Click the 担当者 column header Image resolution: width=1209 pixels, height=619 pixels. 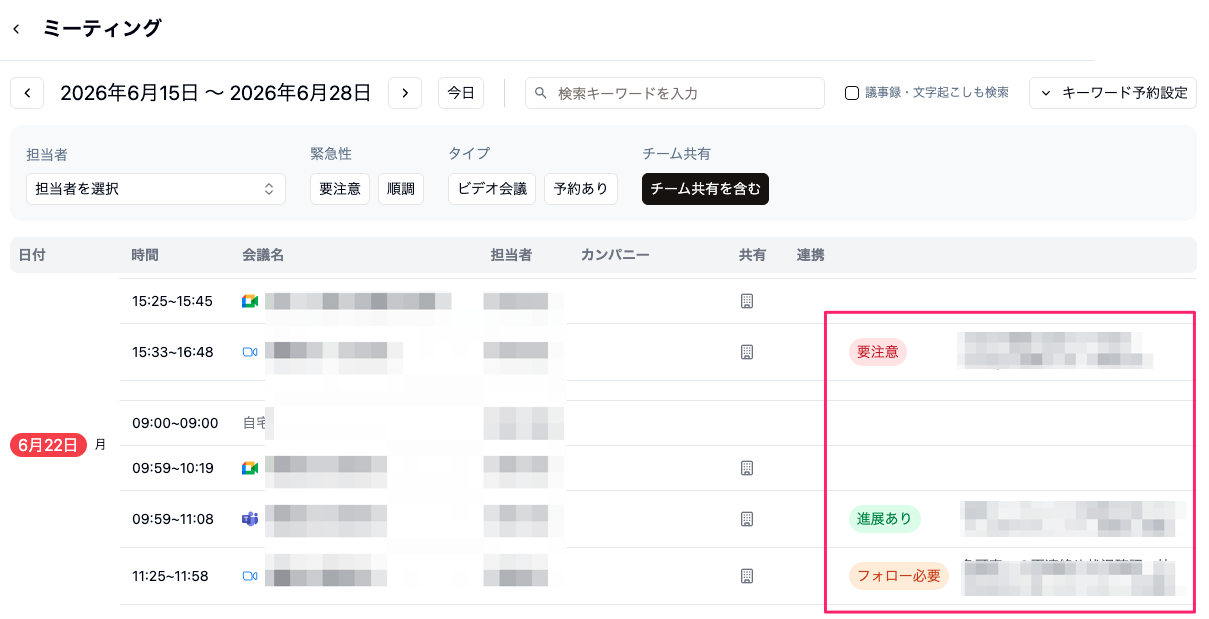tap(511, 255)
